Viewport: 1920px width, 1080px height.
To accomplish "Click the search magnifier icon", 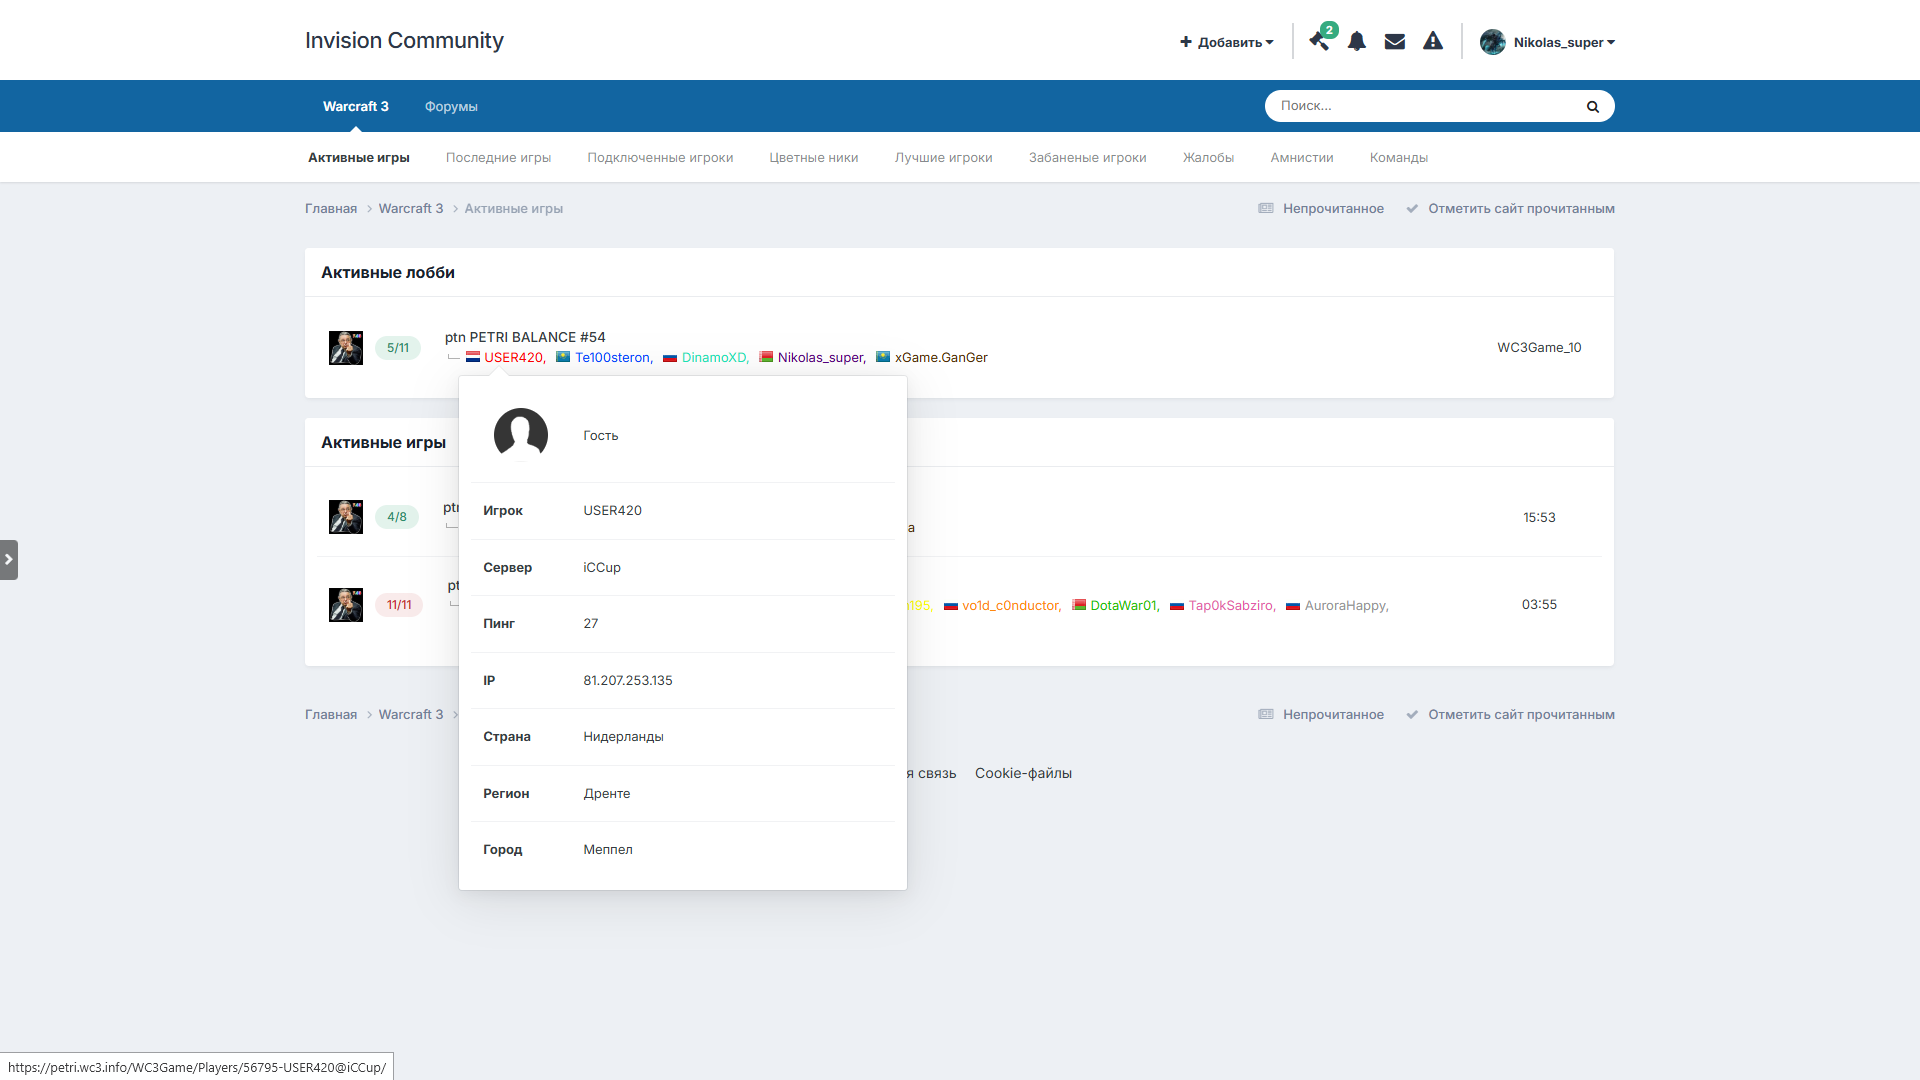I will coord(1592,106).
